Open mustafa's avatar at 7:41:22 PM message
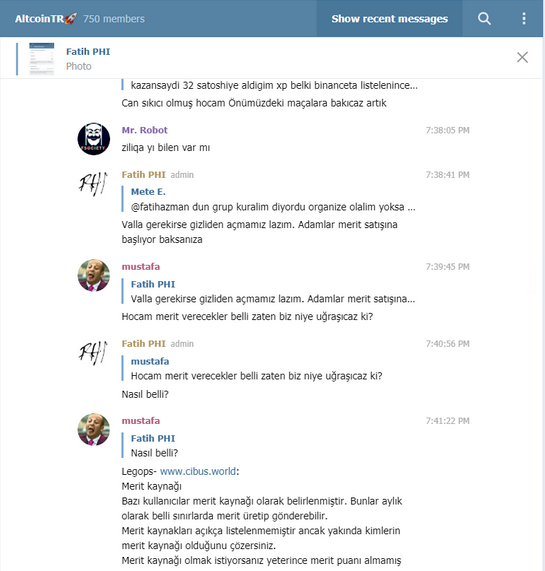Viewport: 545px width, 571px height. pyautogui.click(x=94, y=429)
